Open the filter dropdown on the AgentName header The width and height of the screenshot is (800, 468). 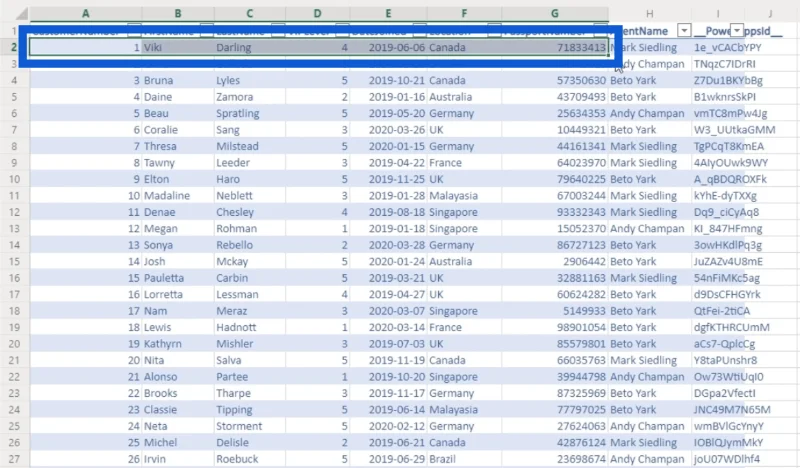click(x=684, y=31)
